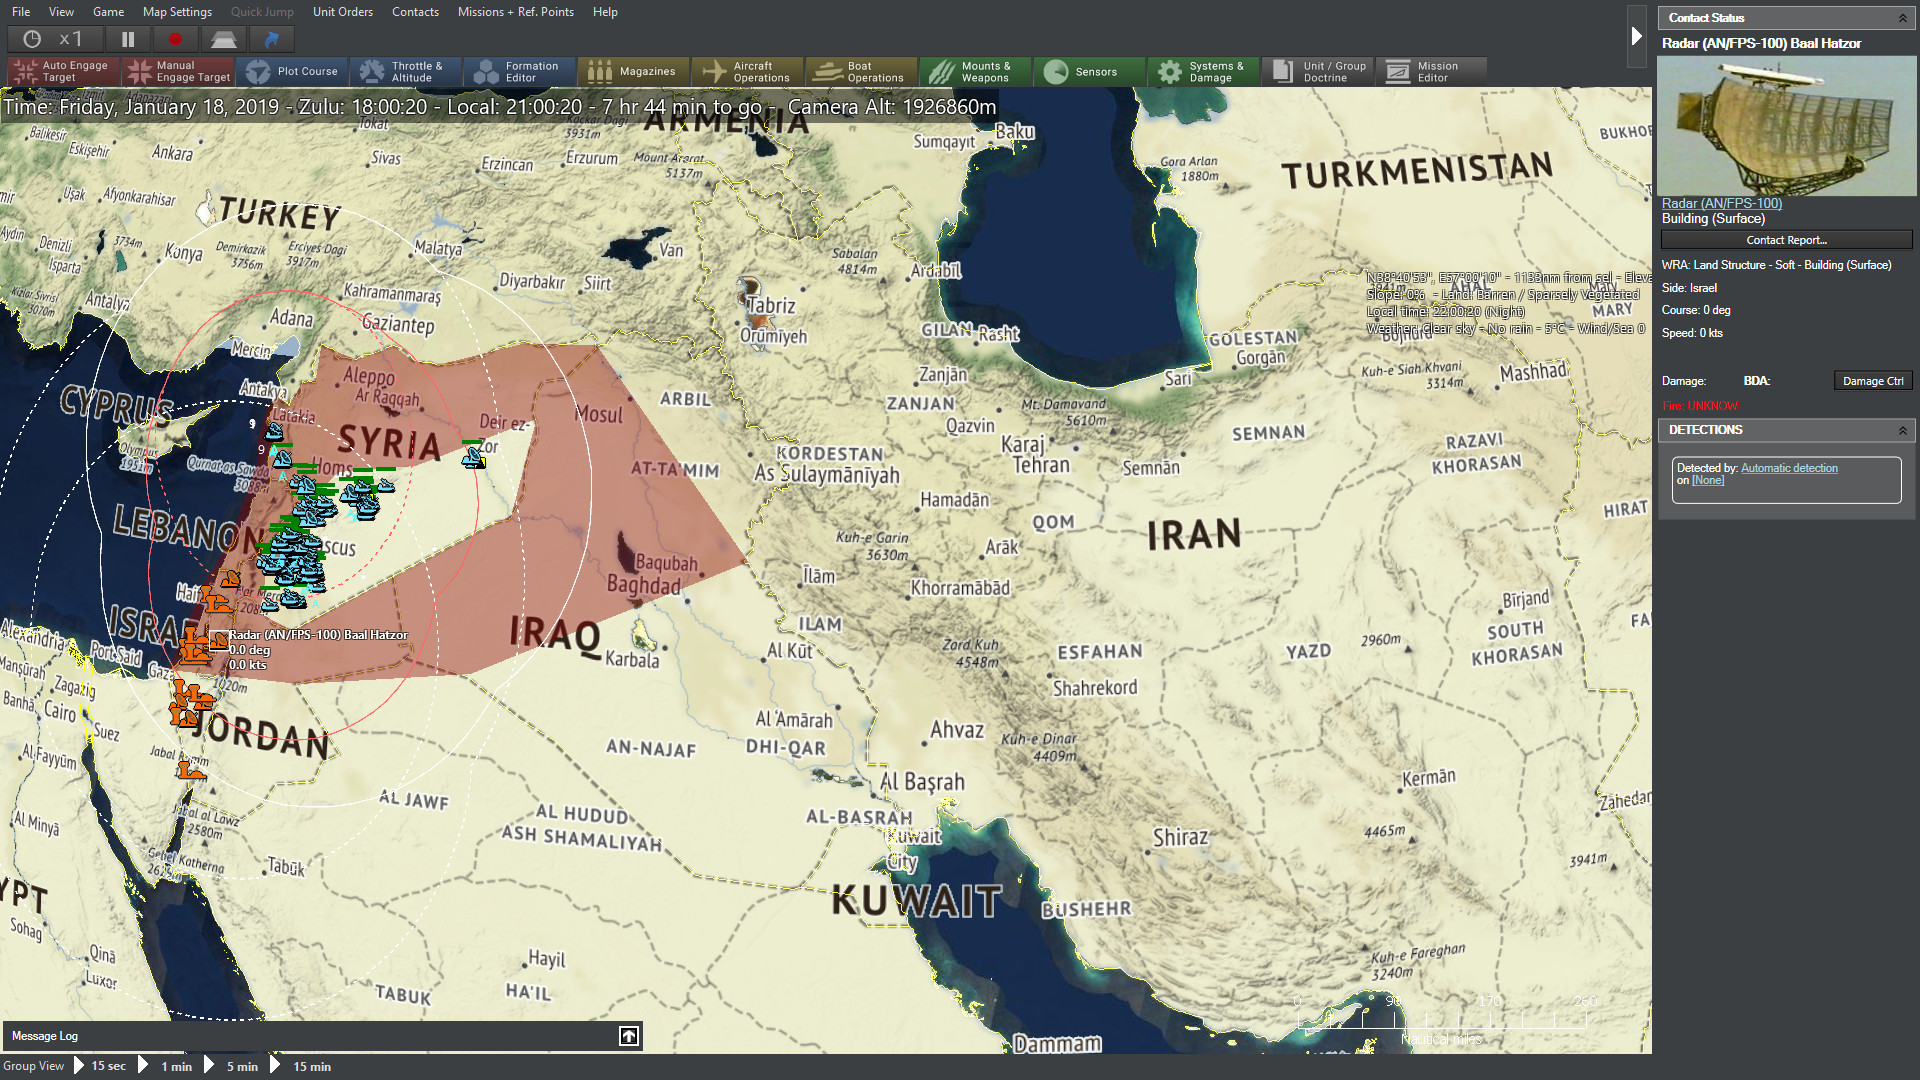Viewport: 1920px width, 1080px height.
Task: Collapse the Contact Status panel
Action: pos(1902,17)
